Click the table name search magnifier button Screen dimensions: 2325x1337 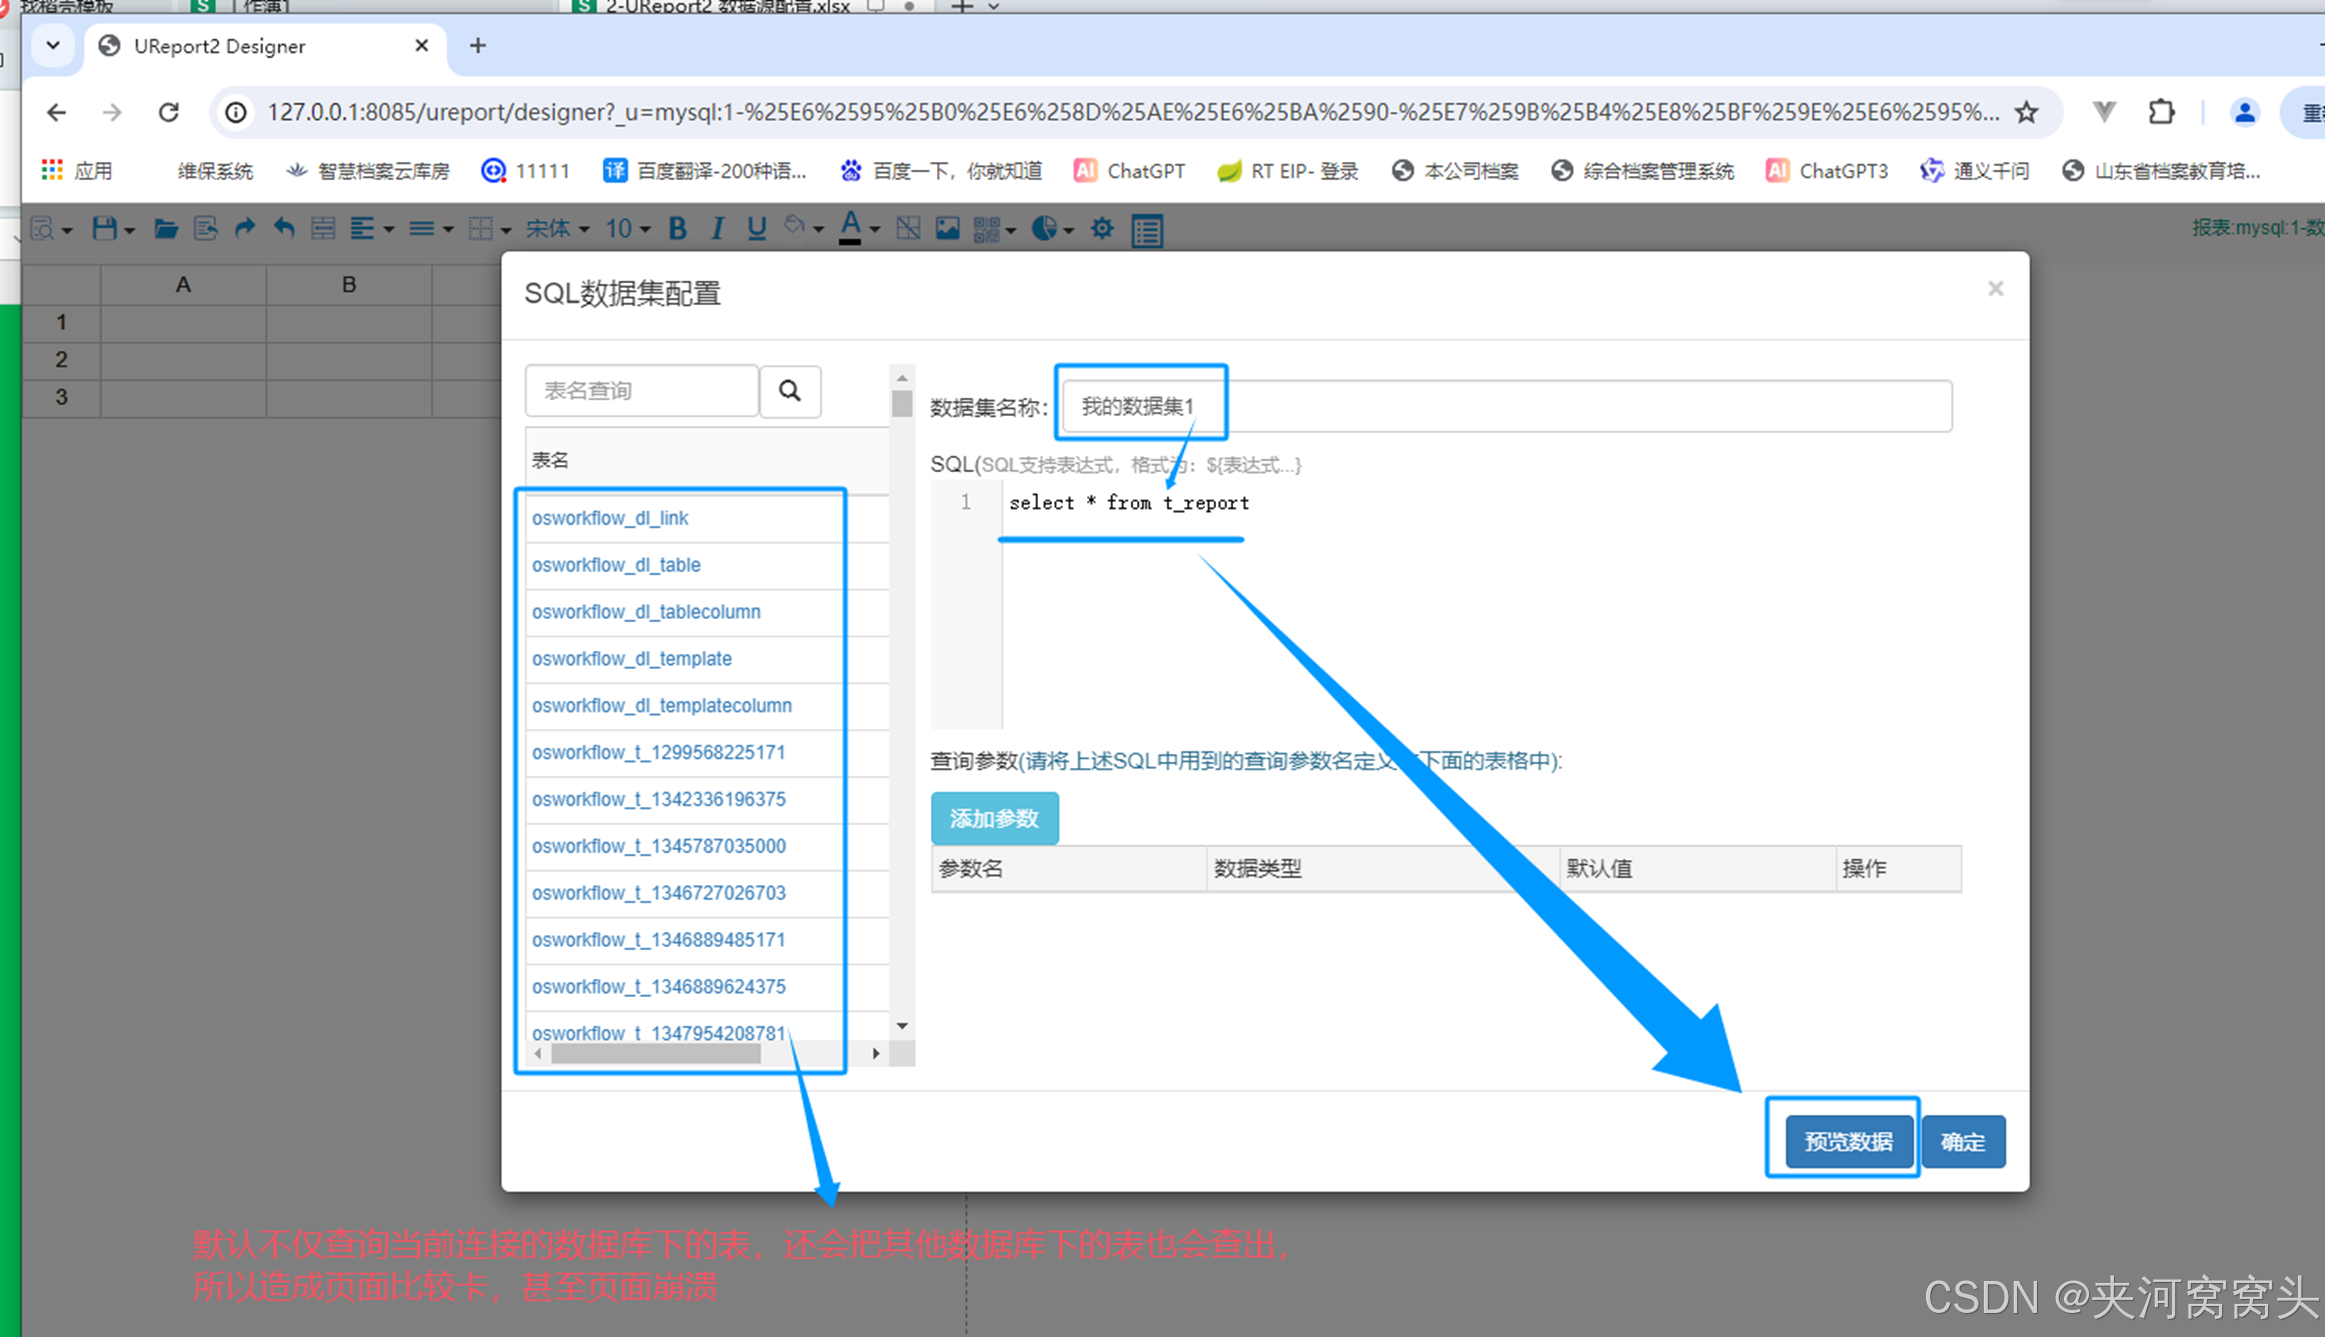(x=790, y=391)
